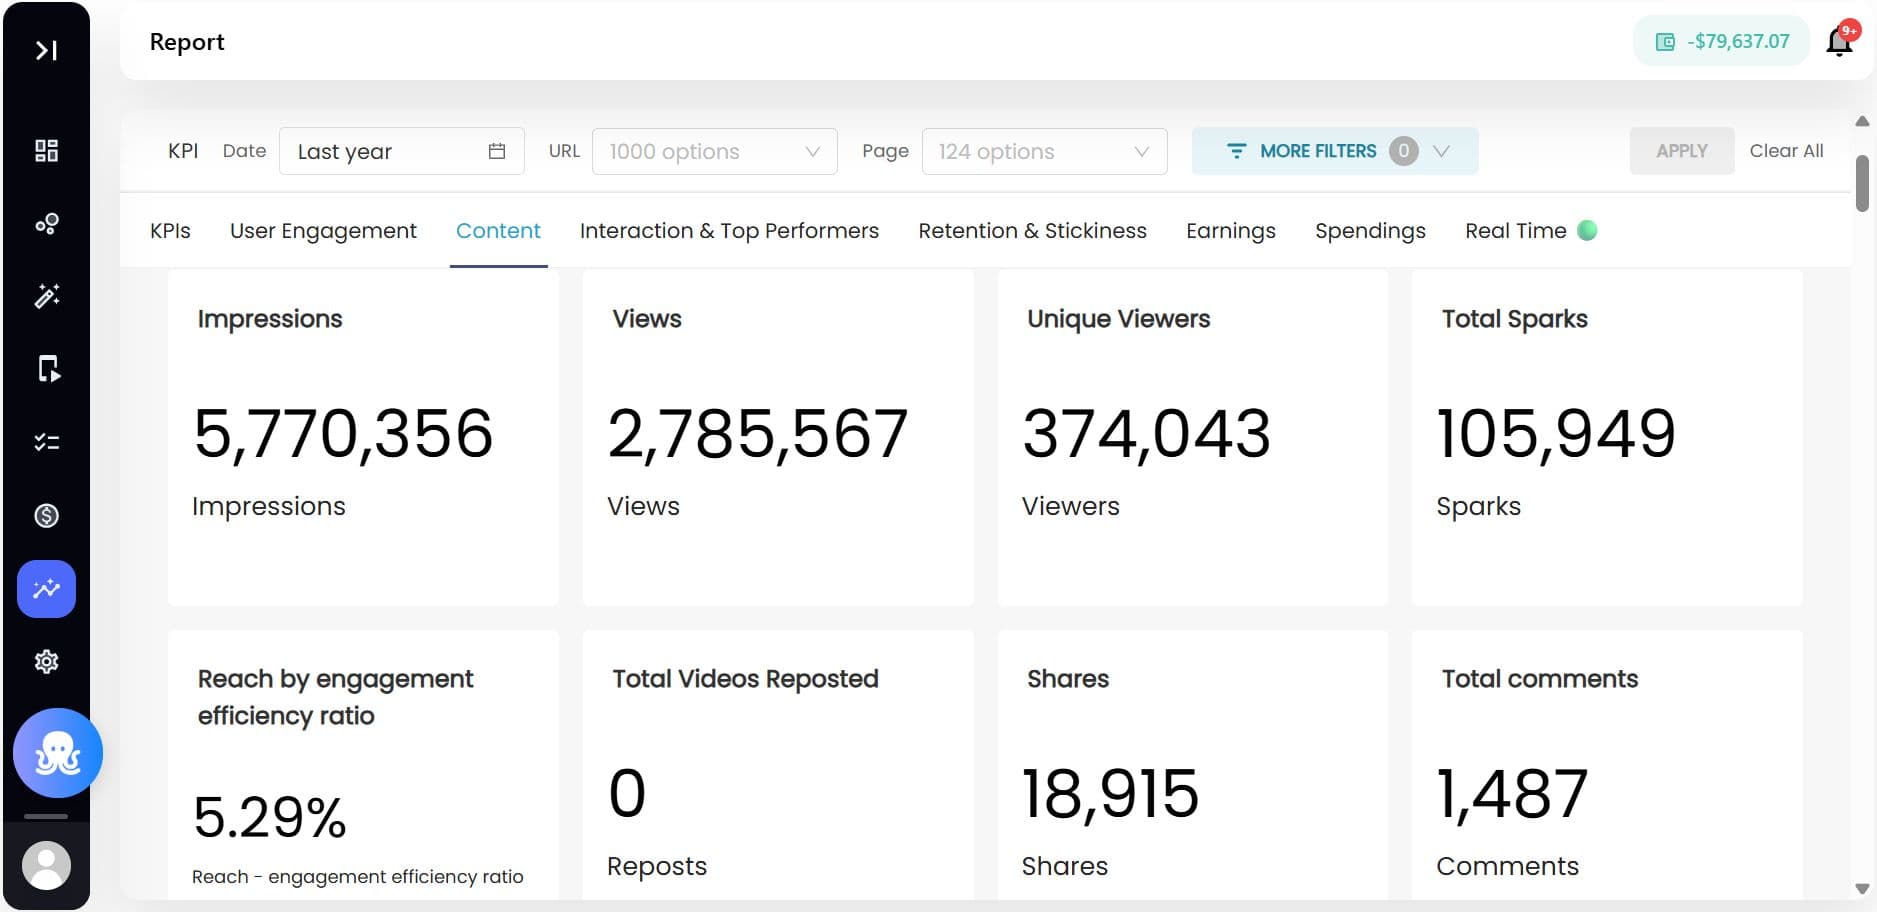Select the analytics chart sidebar icon

point(46,589)
